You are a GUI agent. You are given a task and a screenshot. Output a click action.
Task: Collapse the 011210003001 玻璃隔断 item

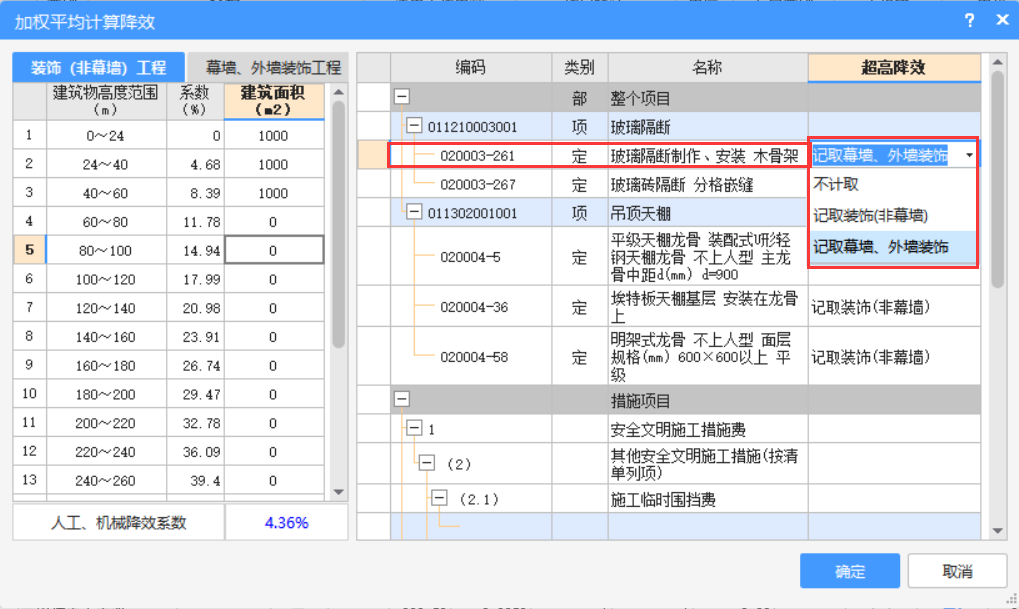click(415, 127)
